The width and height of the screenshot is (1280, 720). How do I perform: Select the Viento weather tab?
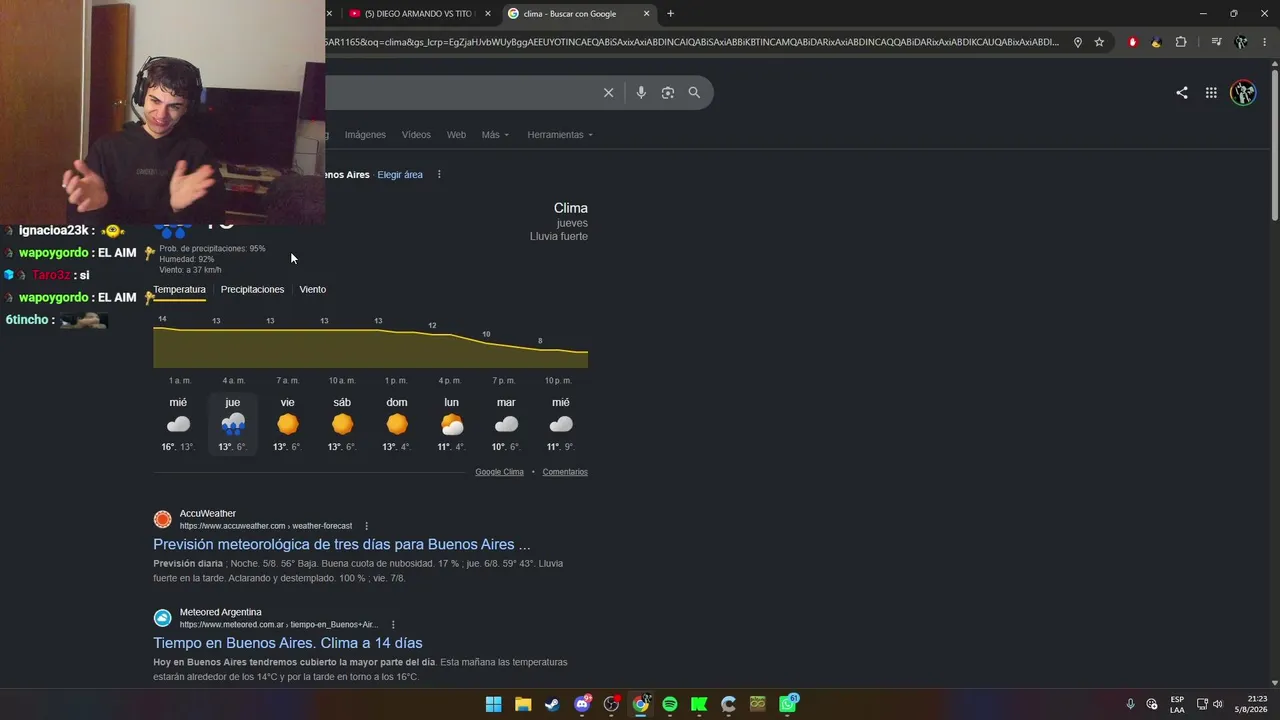tap(313, 290)
